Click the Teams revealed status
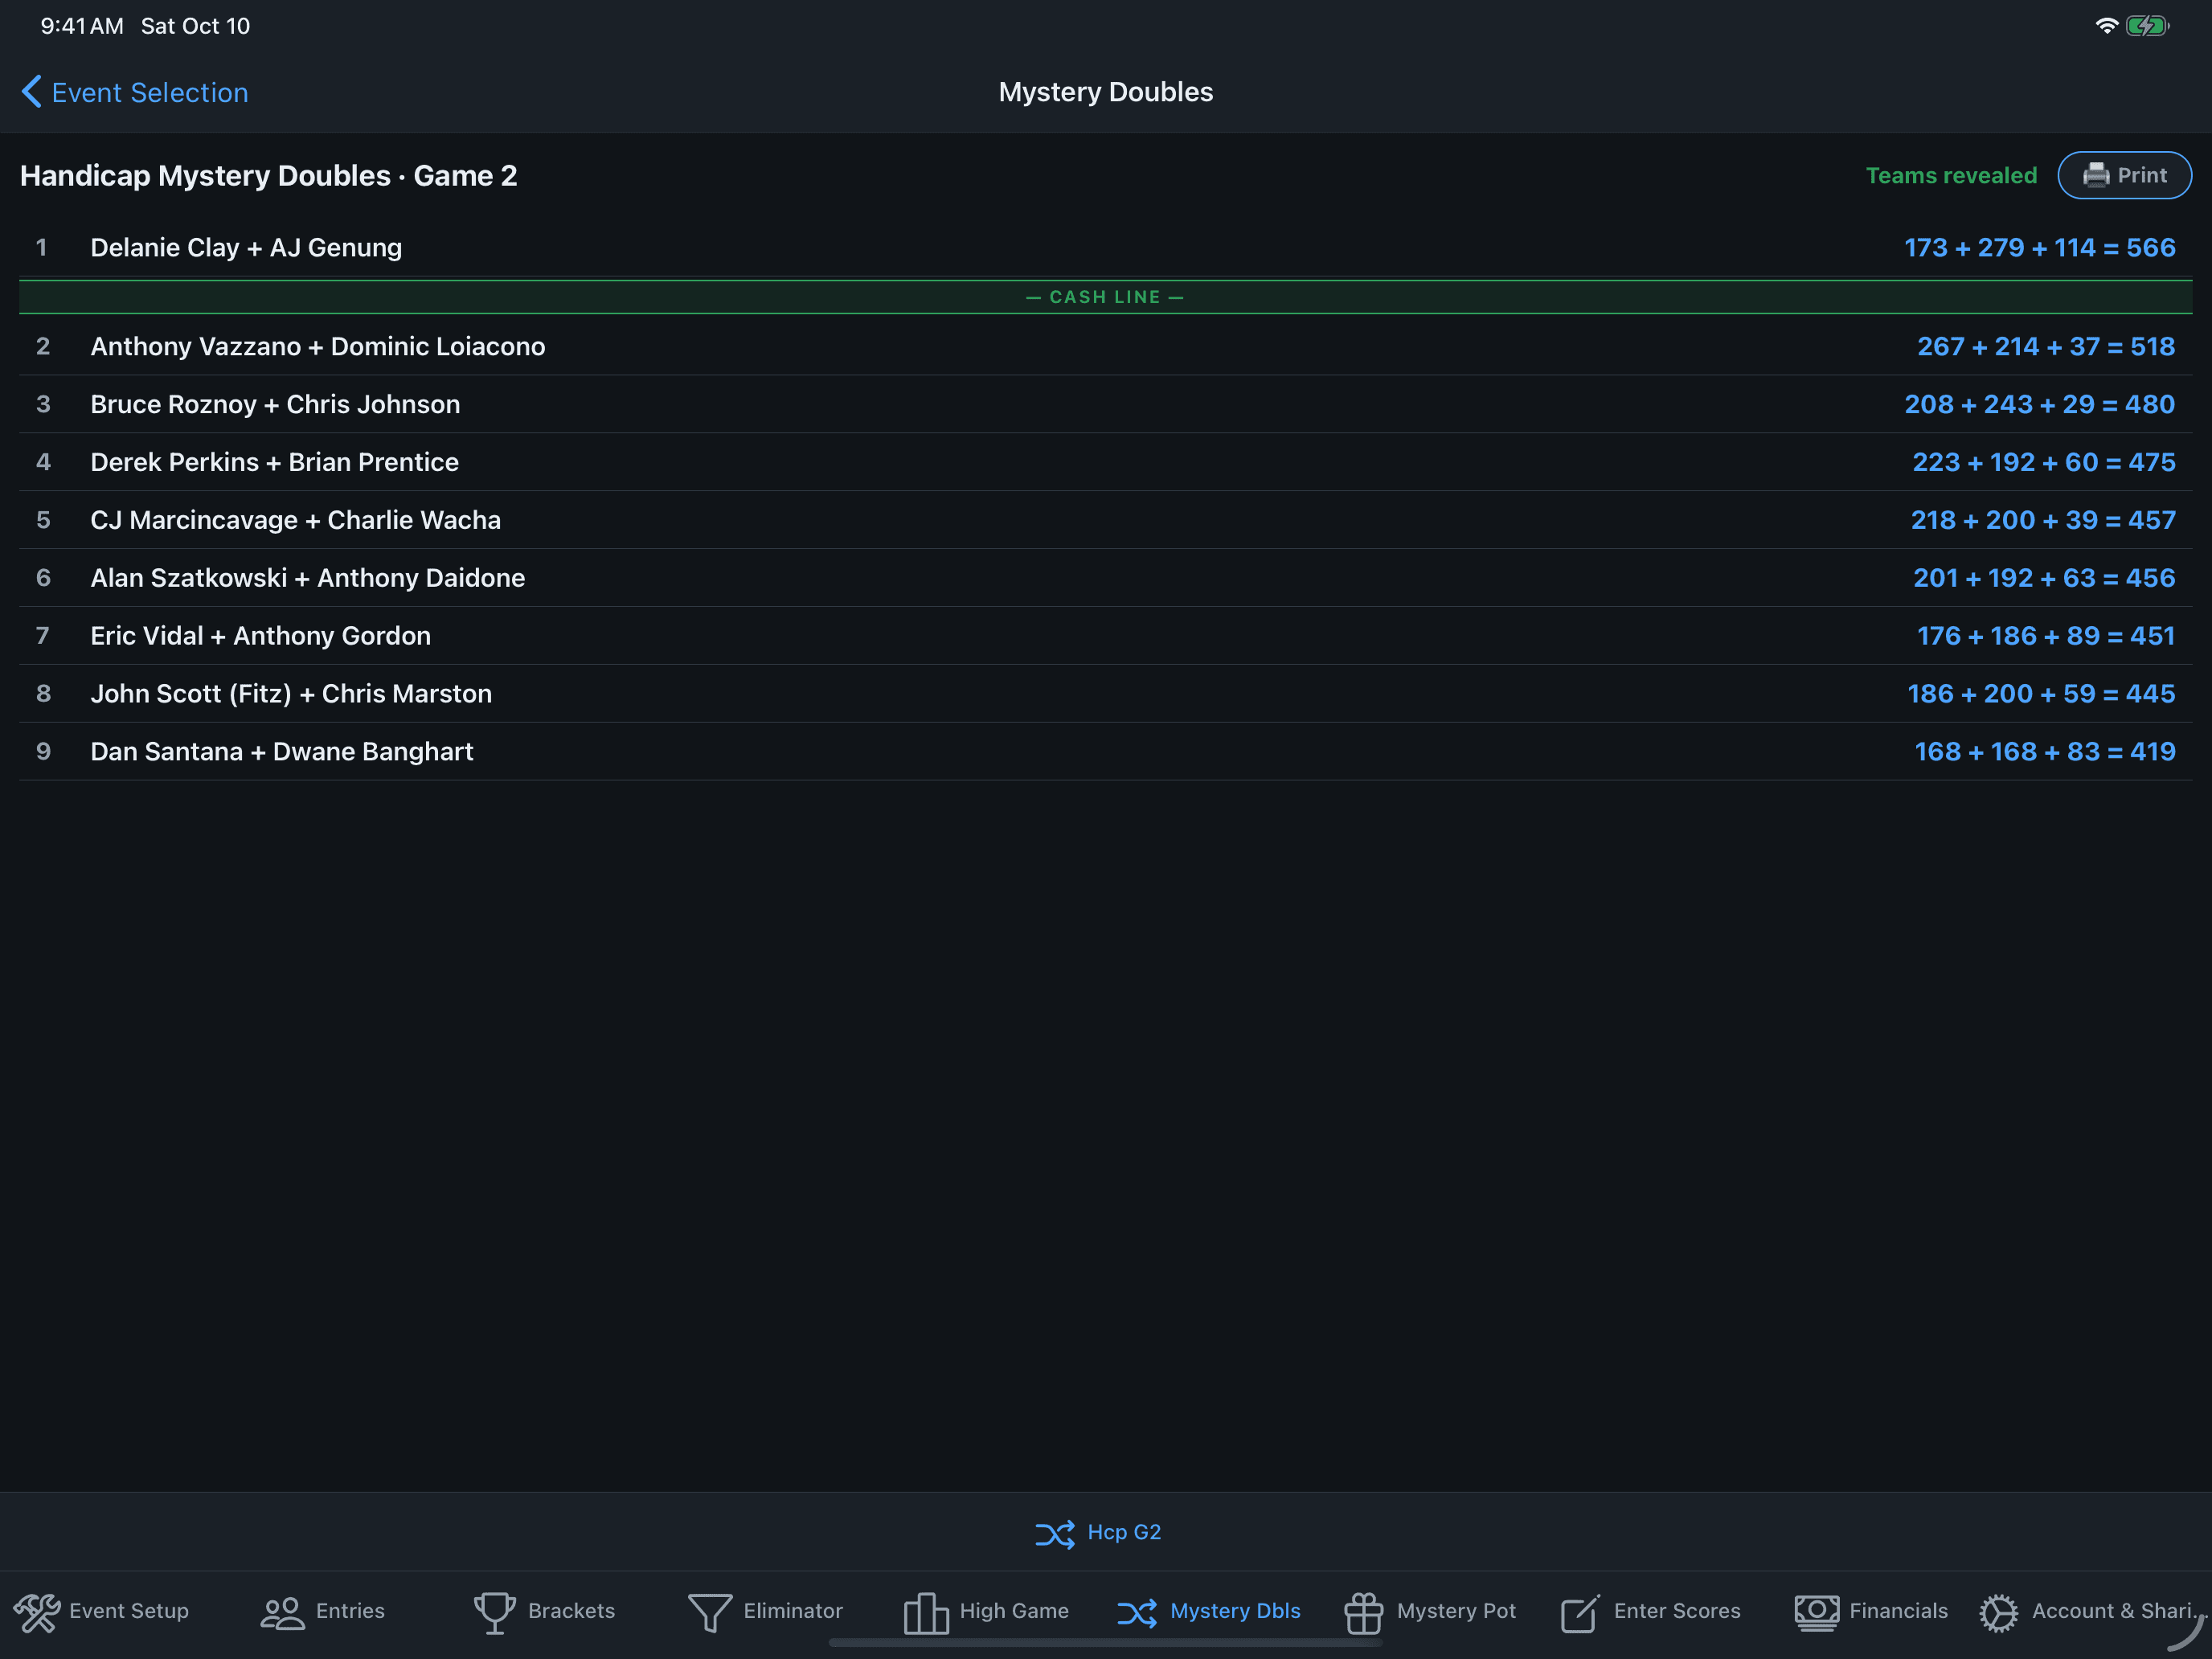This screenshot has width=2212, height=1659. [1951, 175]
